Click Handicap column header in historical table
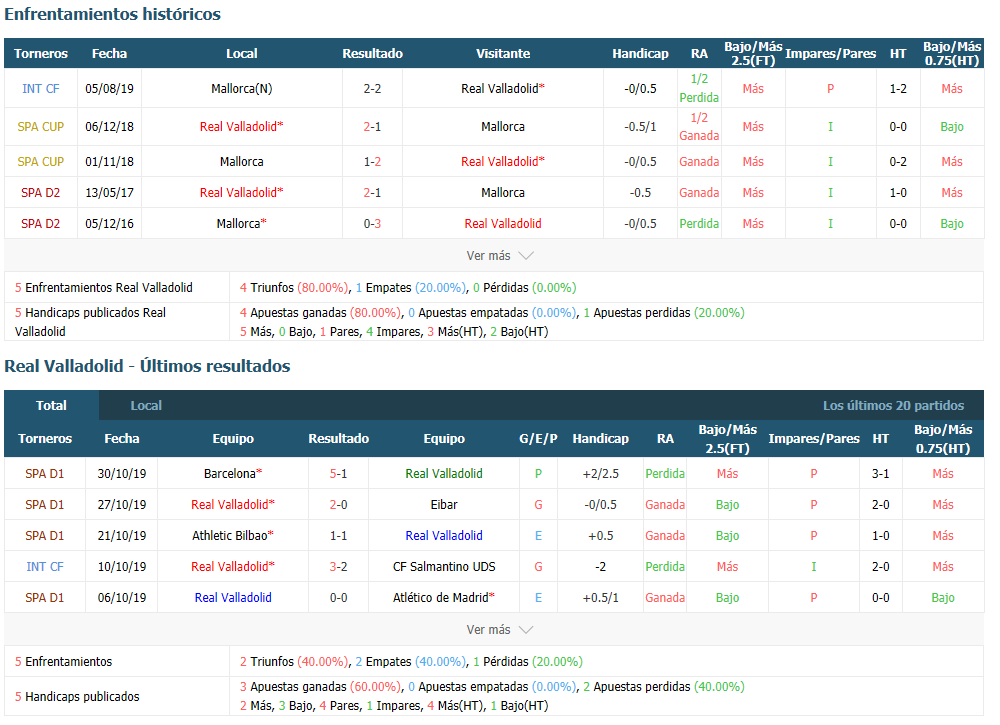Image resolution: width=1000 pixels, height=725 pixels. pos(640,54)
